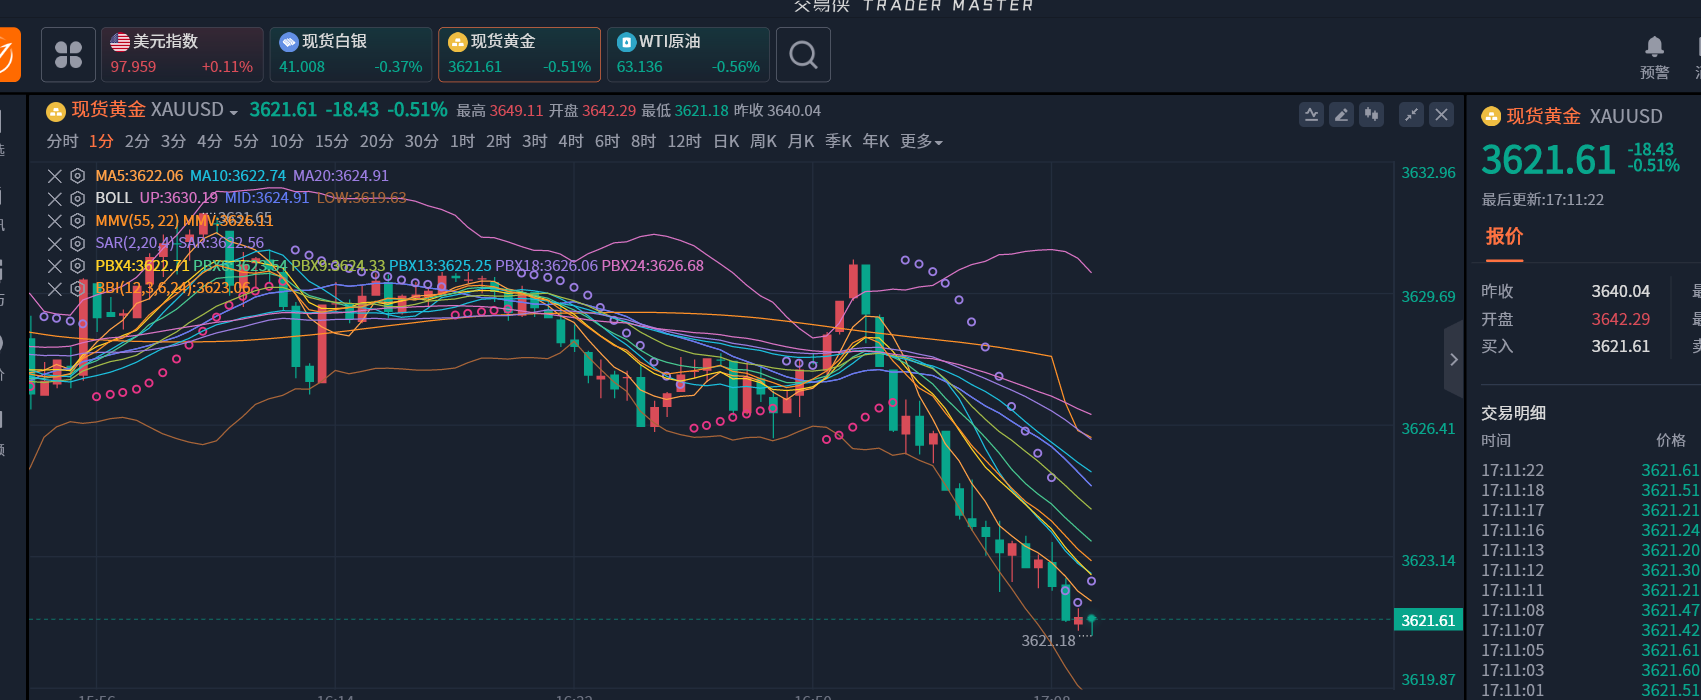Switch to the 15分 timeframe

(x=332, y=142)
